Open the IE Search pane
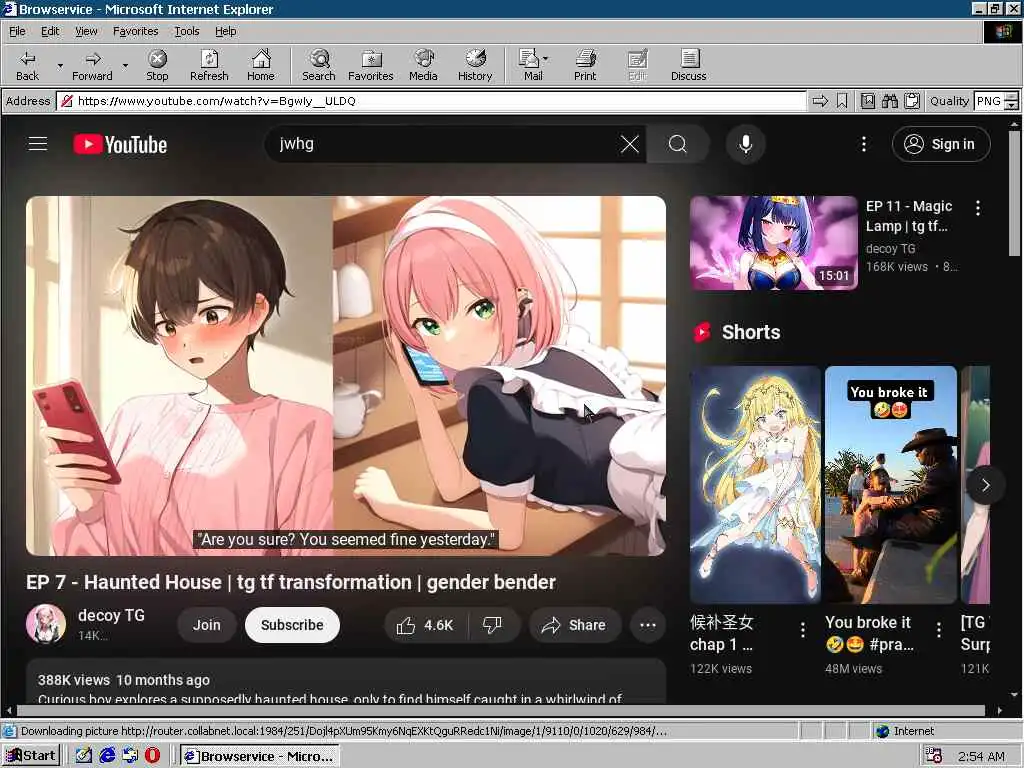 point(319,65)
